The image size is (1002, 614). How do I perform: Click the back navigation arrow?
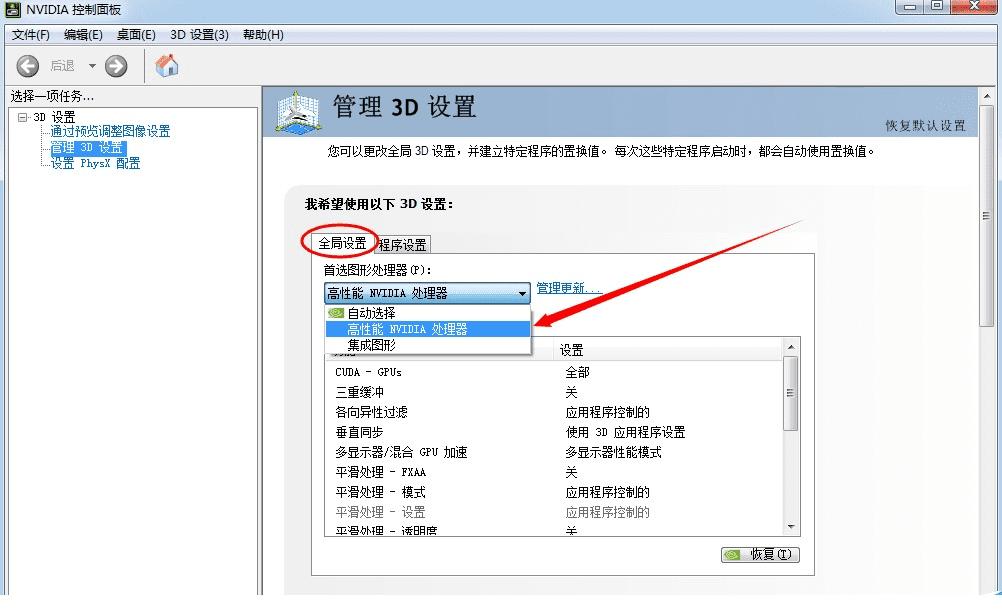27,65
